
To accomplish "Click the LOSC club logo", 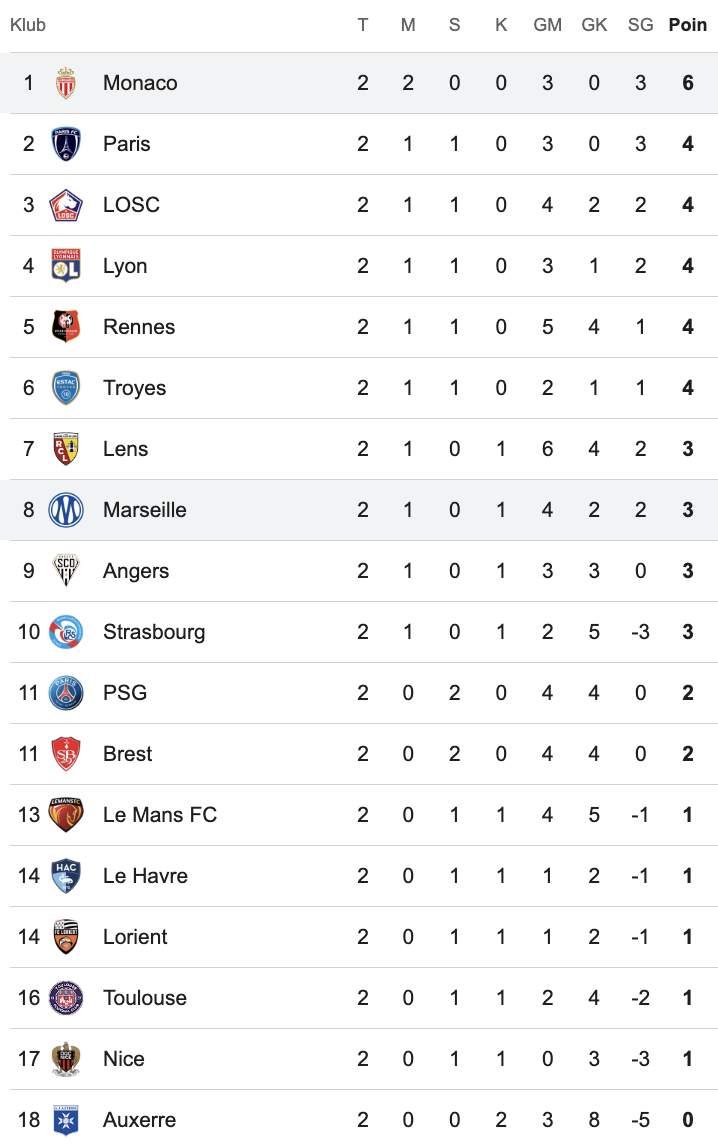I will click(66, 205).
